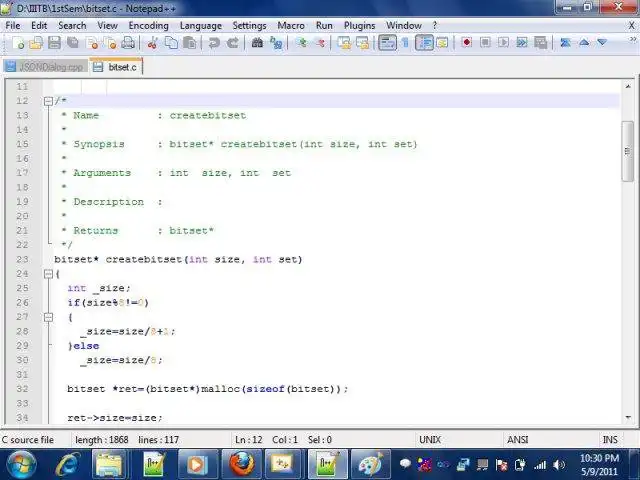This screenshot has width=640, height=480.
Task: Click the blue sigma plugin toolbar icon
Action: click(565, 42)
